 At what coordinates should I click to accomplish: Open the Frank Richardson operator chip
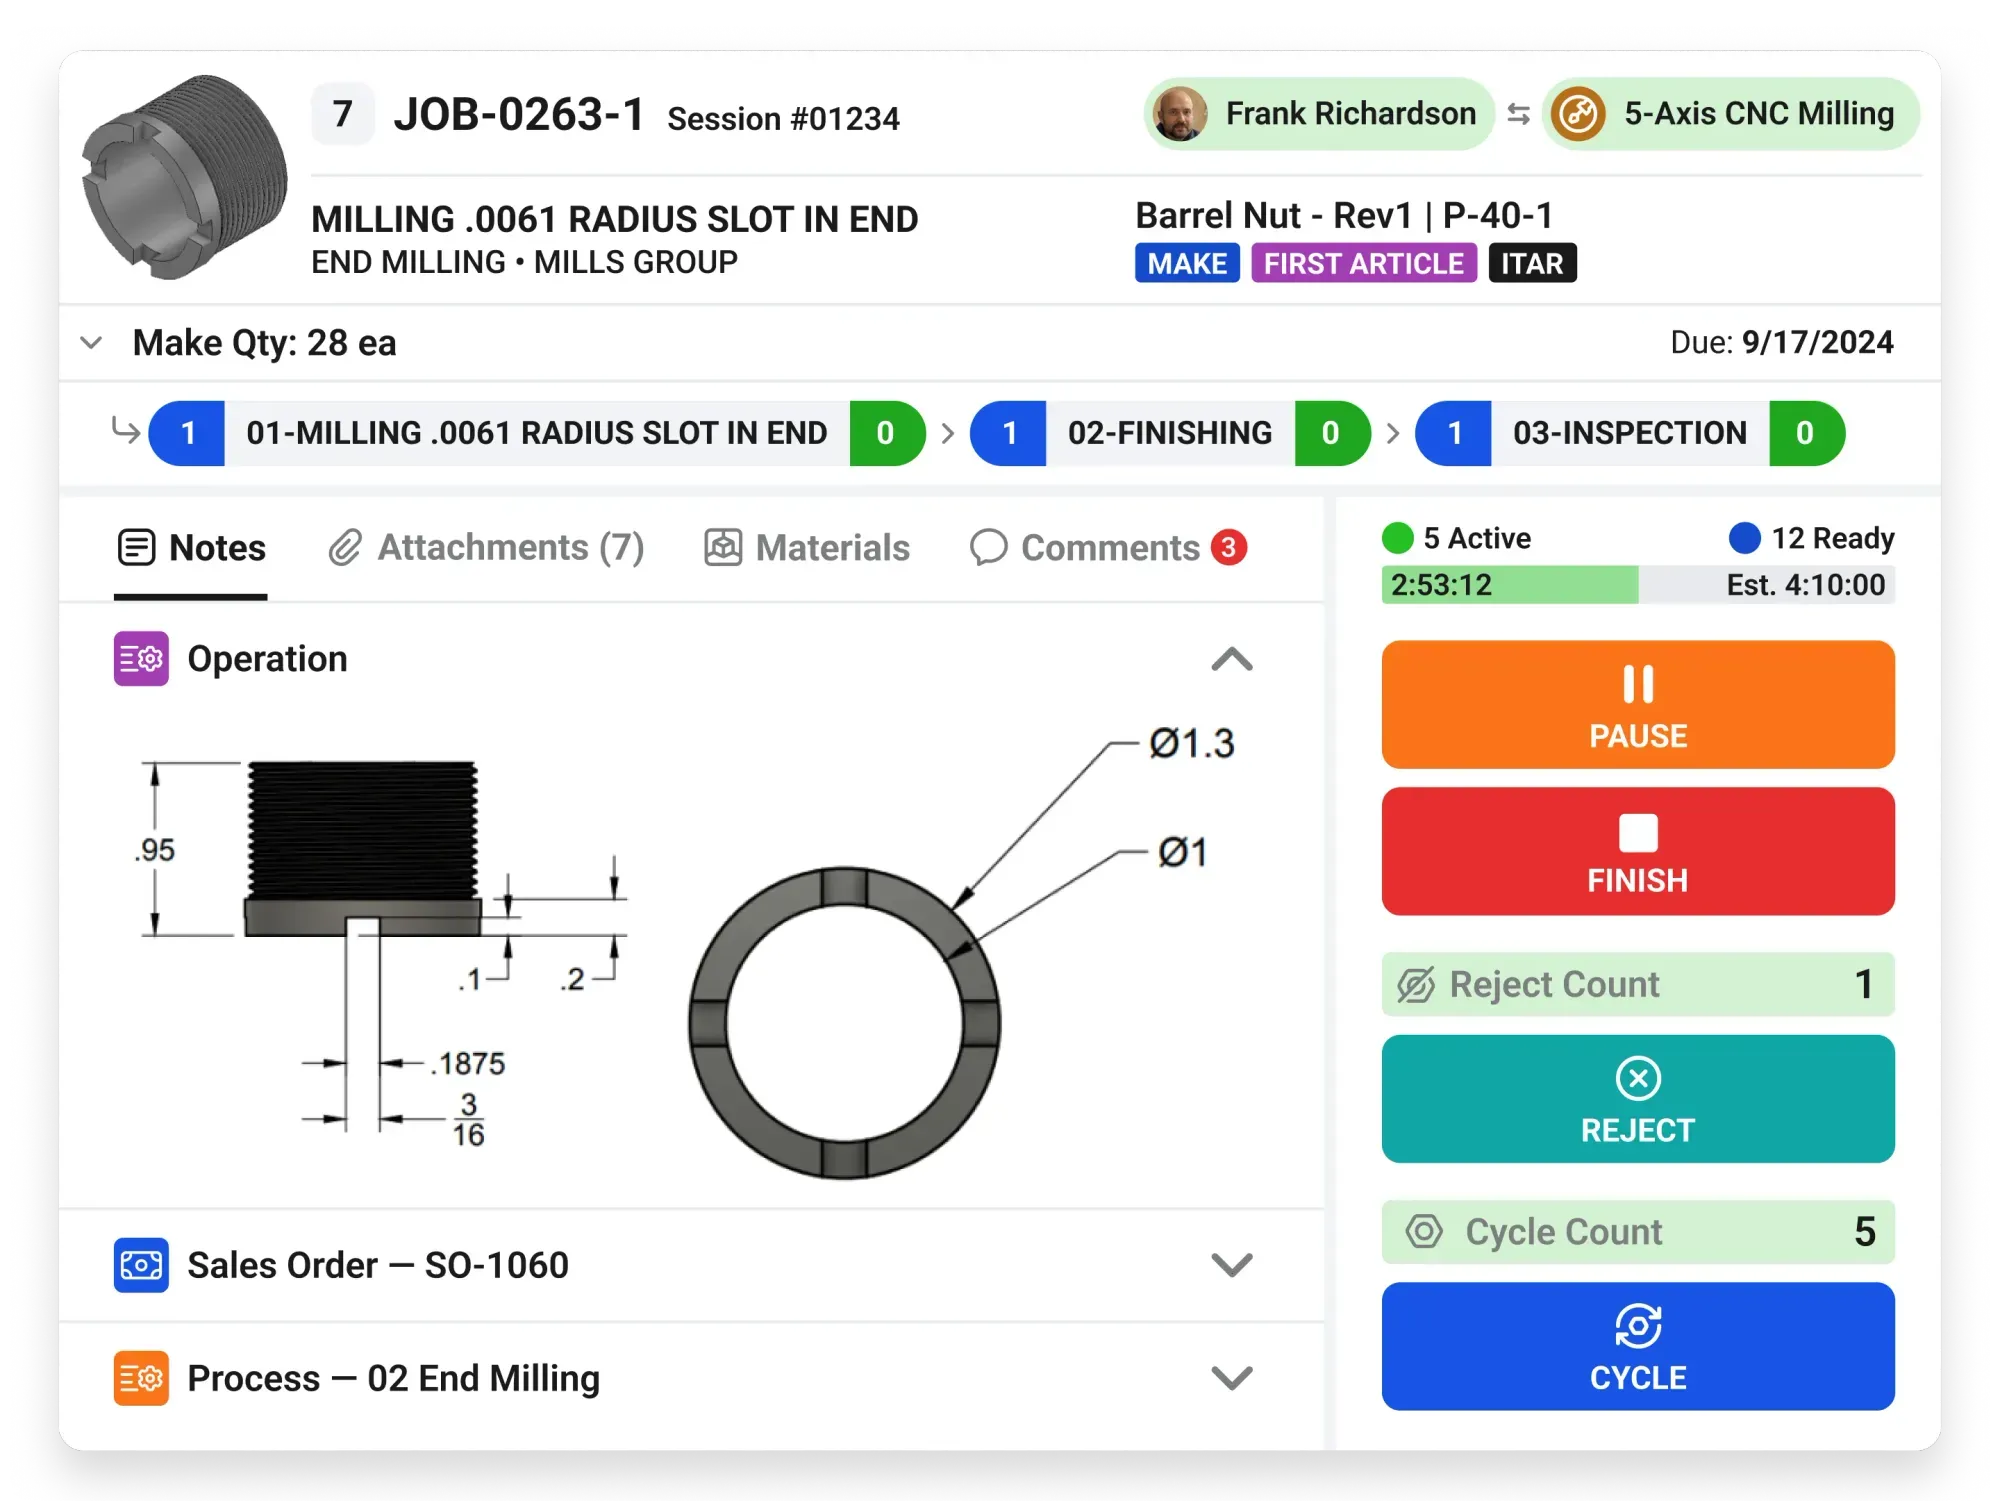1319,114
